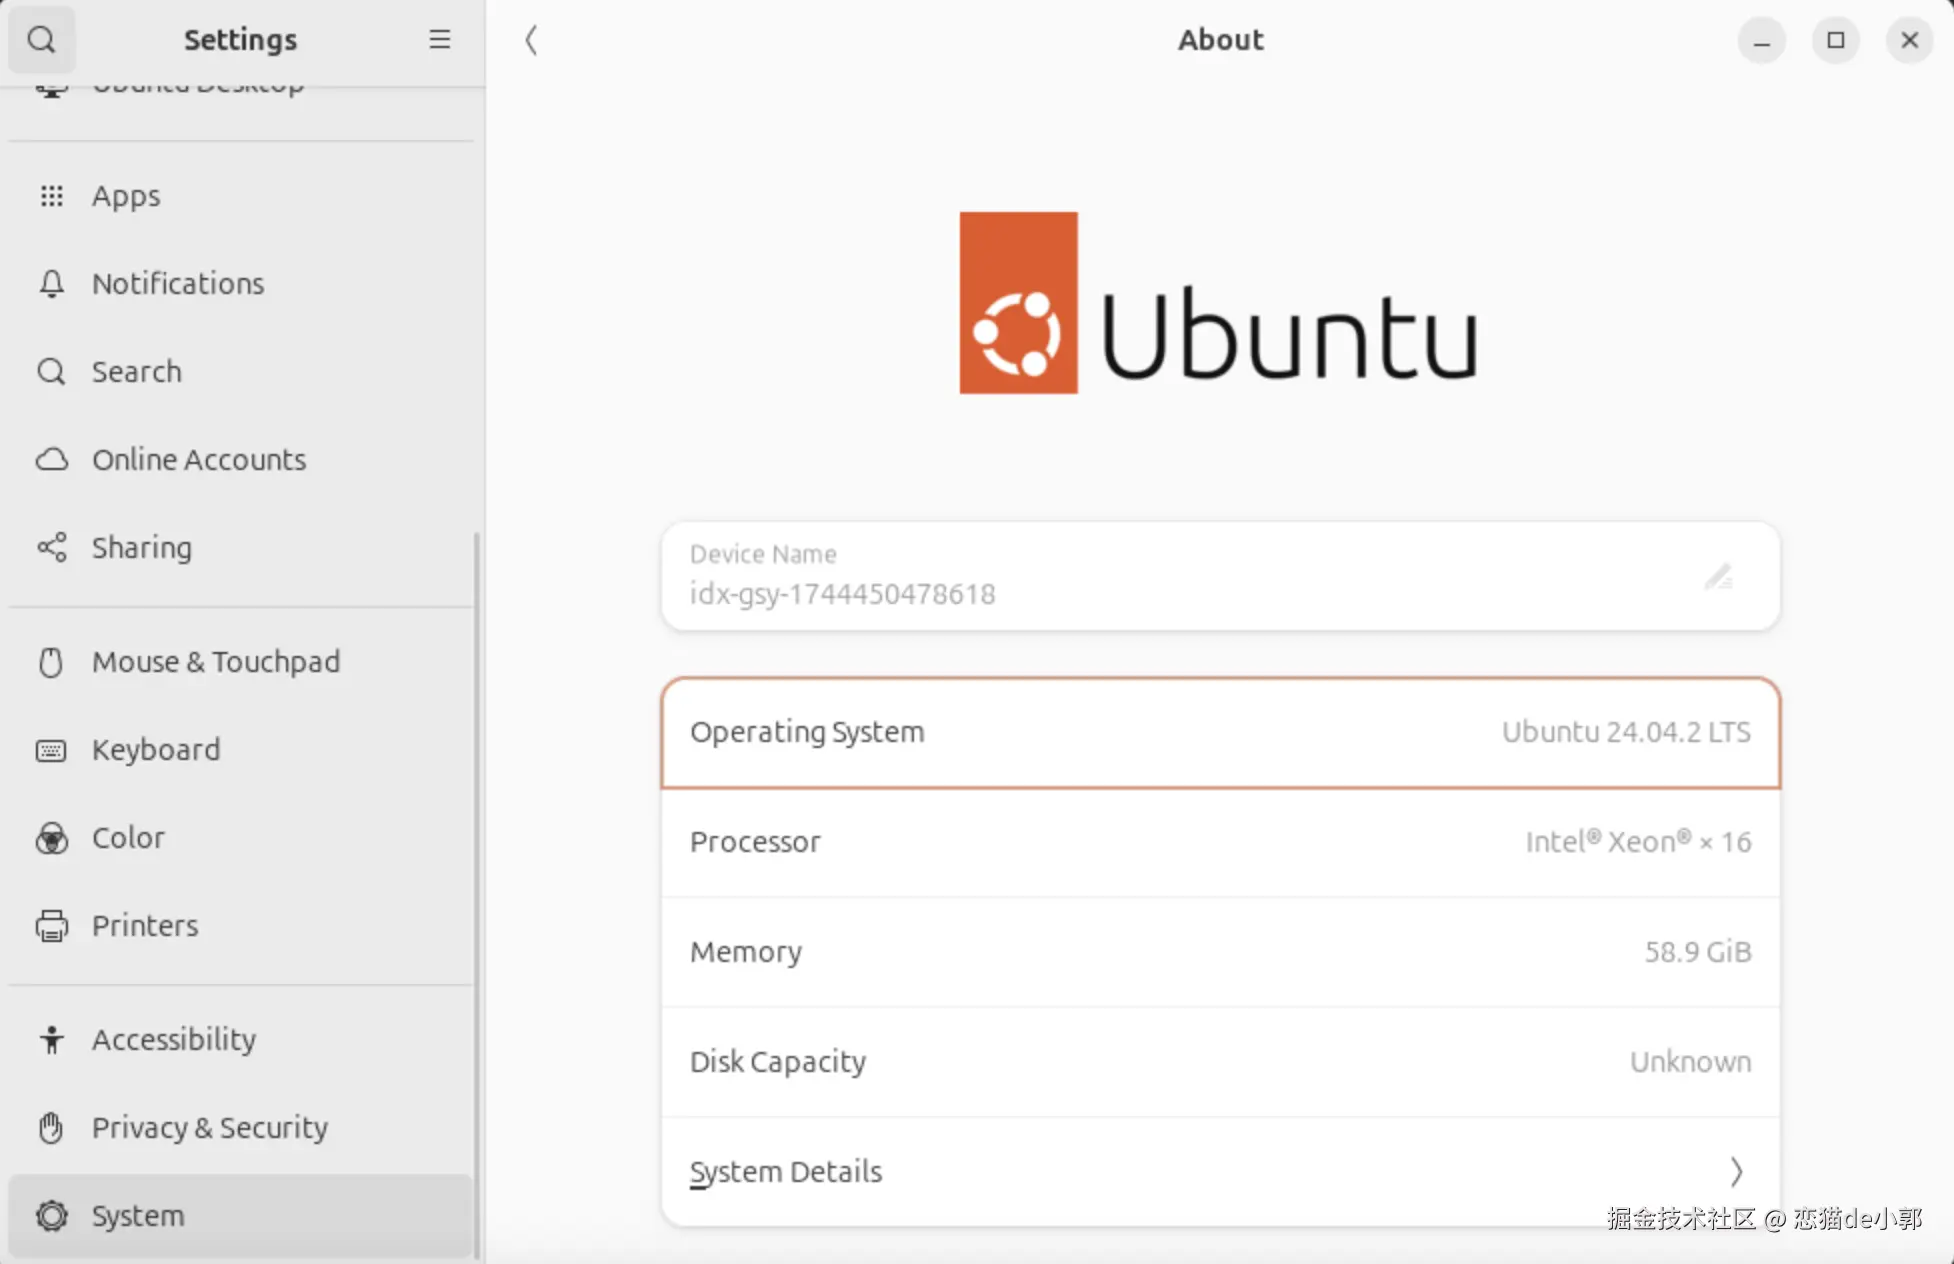The height and width of the screenshot is (1264, 1954).
Task: Open the Color settings panel
Action: coord(128,838)
